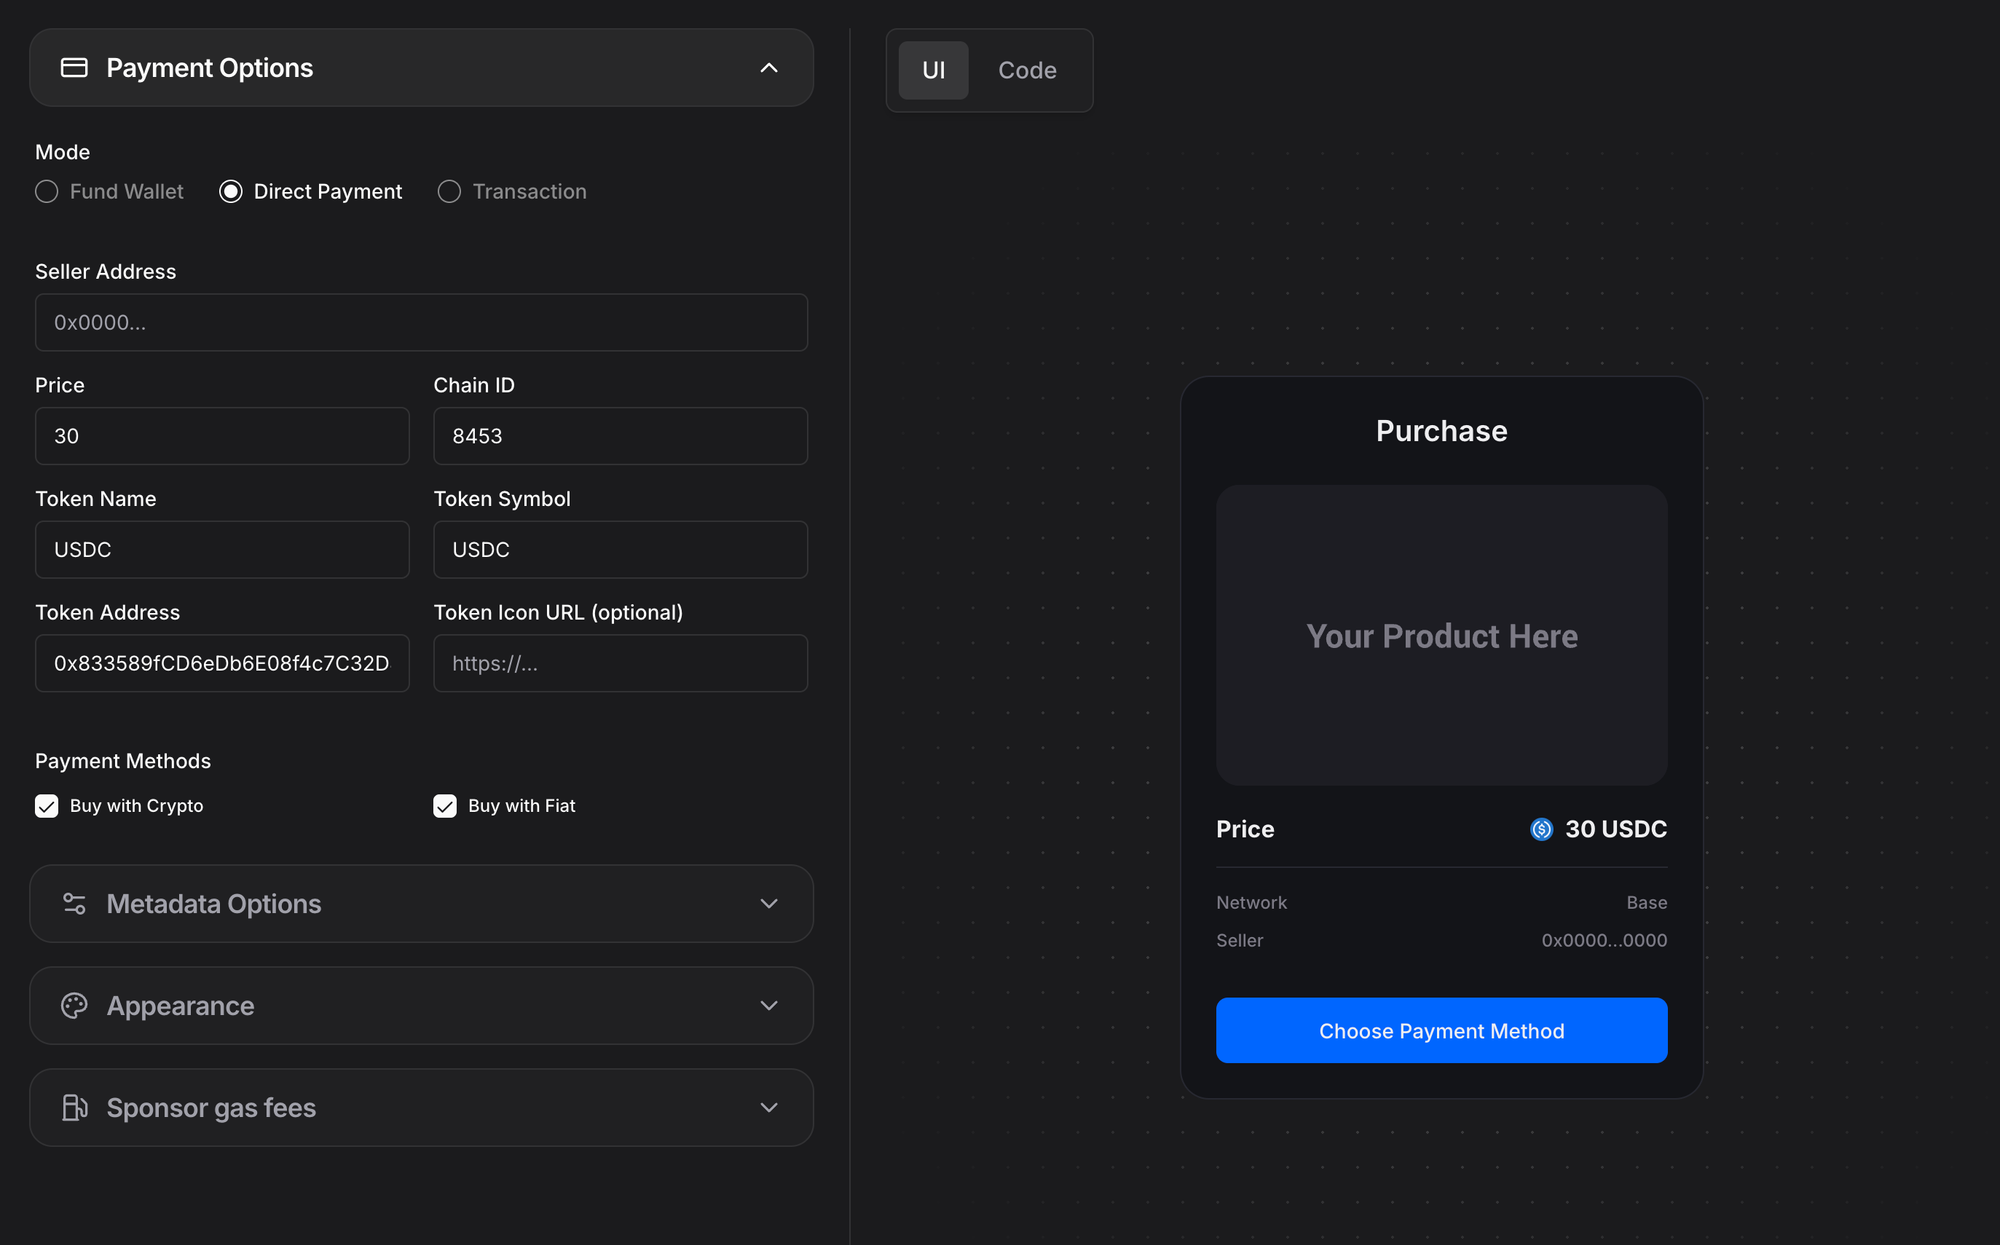Select the Transaction mode radio button
2000x1245 pixels.
449,192
